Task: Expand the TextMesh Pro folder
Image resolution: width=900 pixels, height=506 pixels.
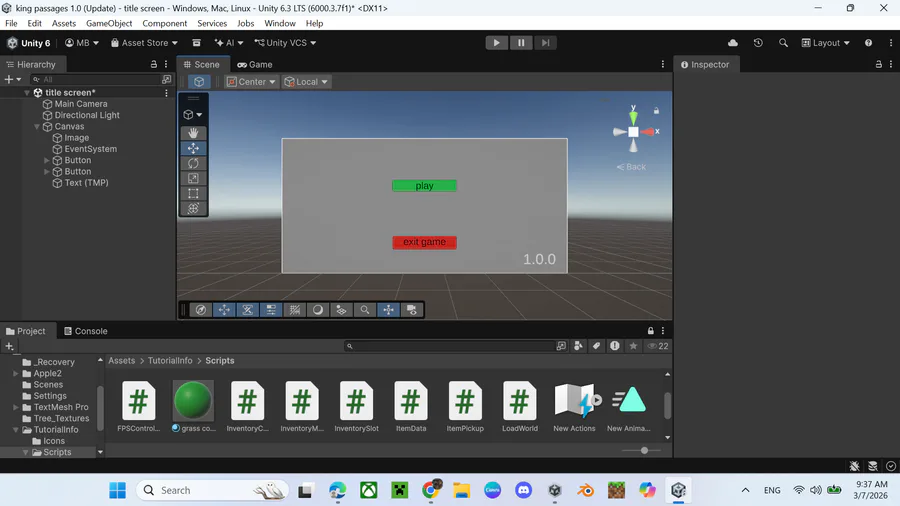Action: point(16,407)
